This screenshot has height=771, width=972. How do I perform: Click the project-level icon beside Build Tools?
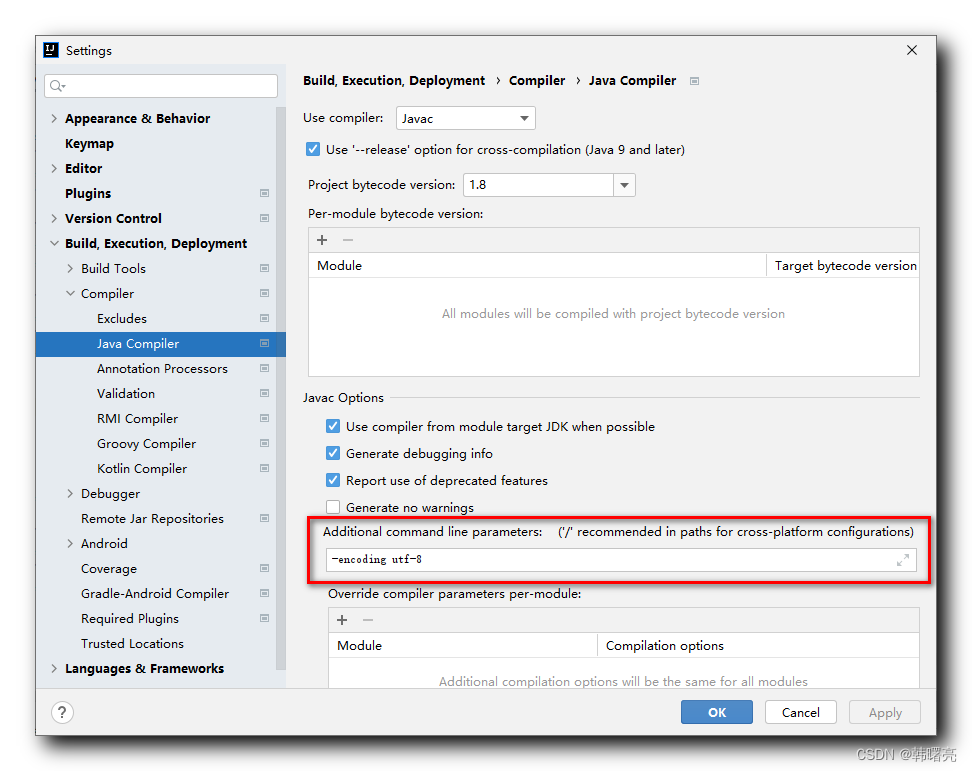click(264, 268)
